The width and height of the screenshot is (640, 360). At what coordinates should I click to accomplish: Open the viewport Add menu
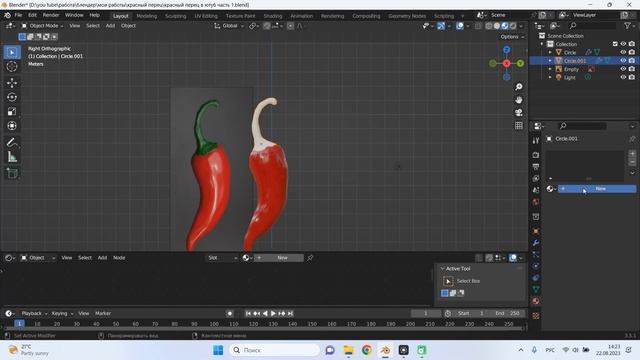pos(110,26)
